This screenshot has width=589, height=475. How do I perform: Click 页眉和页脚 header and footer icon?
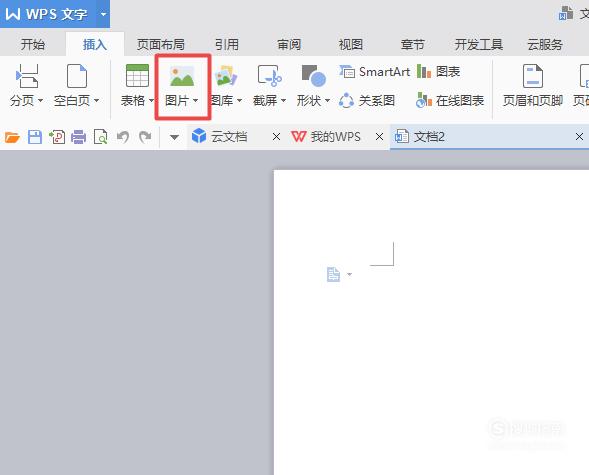pyautogui.click(x=533, y=76)
